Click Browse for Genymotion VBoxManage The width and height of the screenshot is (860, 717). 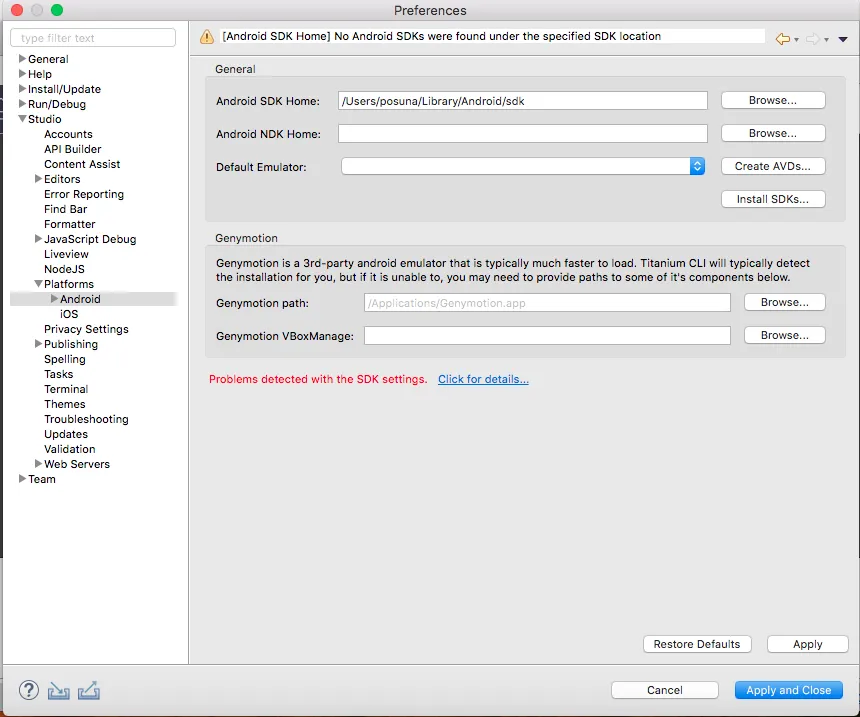tap(784, 335)
